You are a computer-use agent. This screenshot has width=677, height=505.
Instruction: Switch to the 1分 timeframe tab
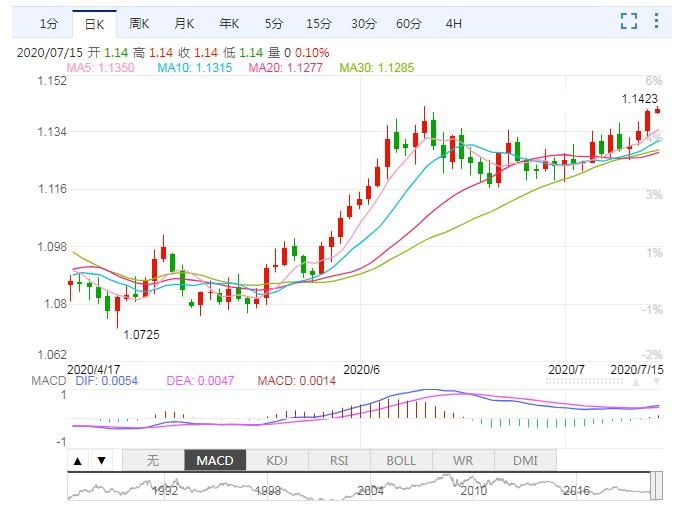tap(48, 22)
